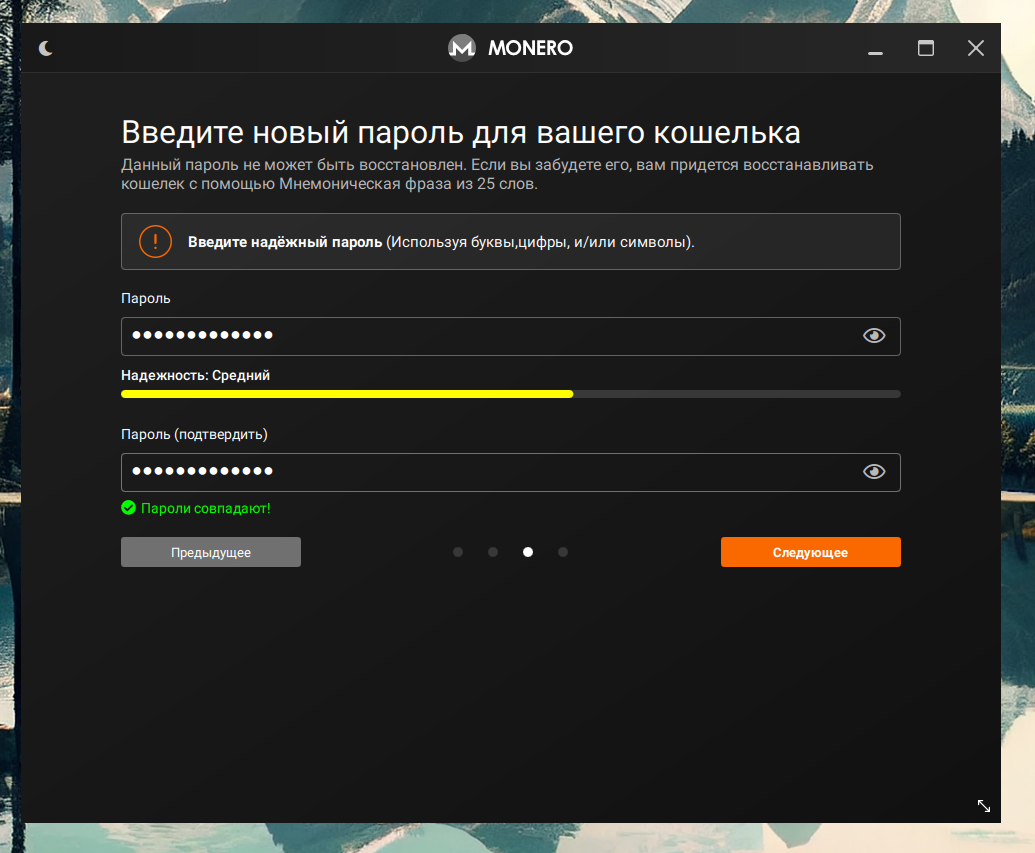Reveal the entered password with the eye icon
This screenshot has height=853, width=1035.
[874, 336]
